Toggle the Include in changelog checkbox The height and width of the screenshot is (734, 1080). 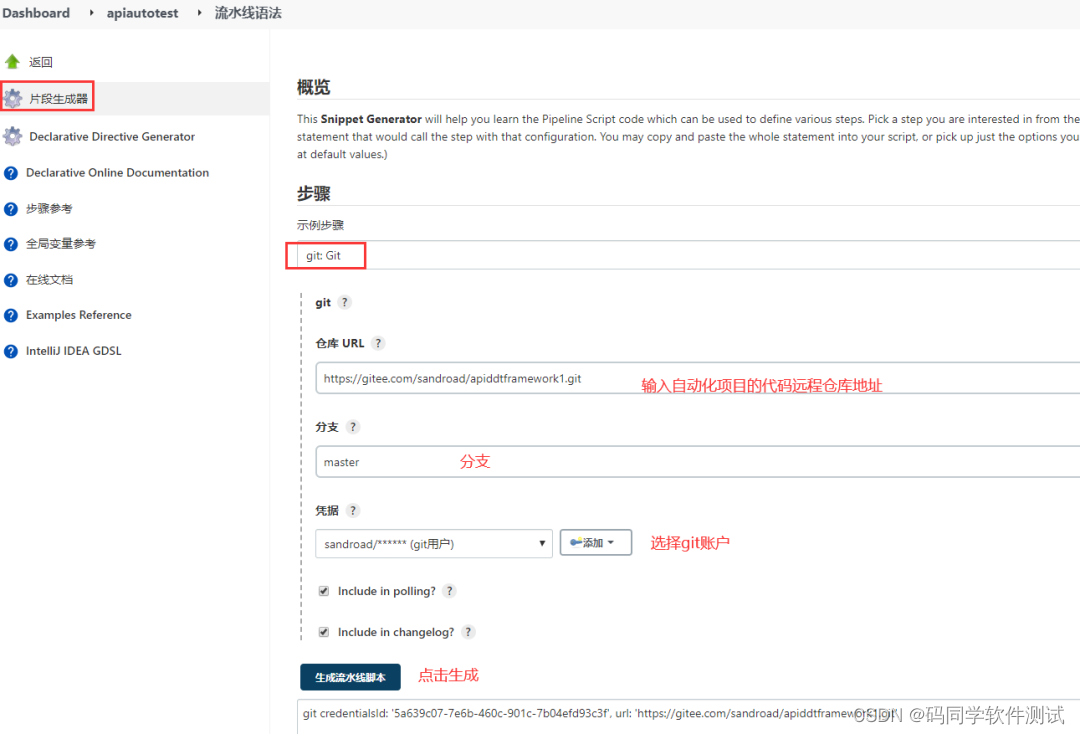324,632
